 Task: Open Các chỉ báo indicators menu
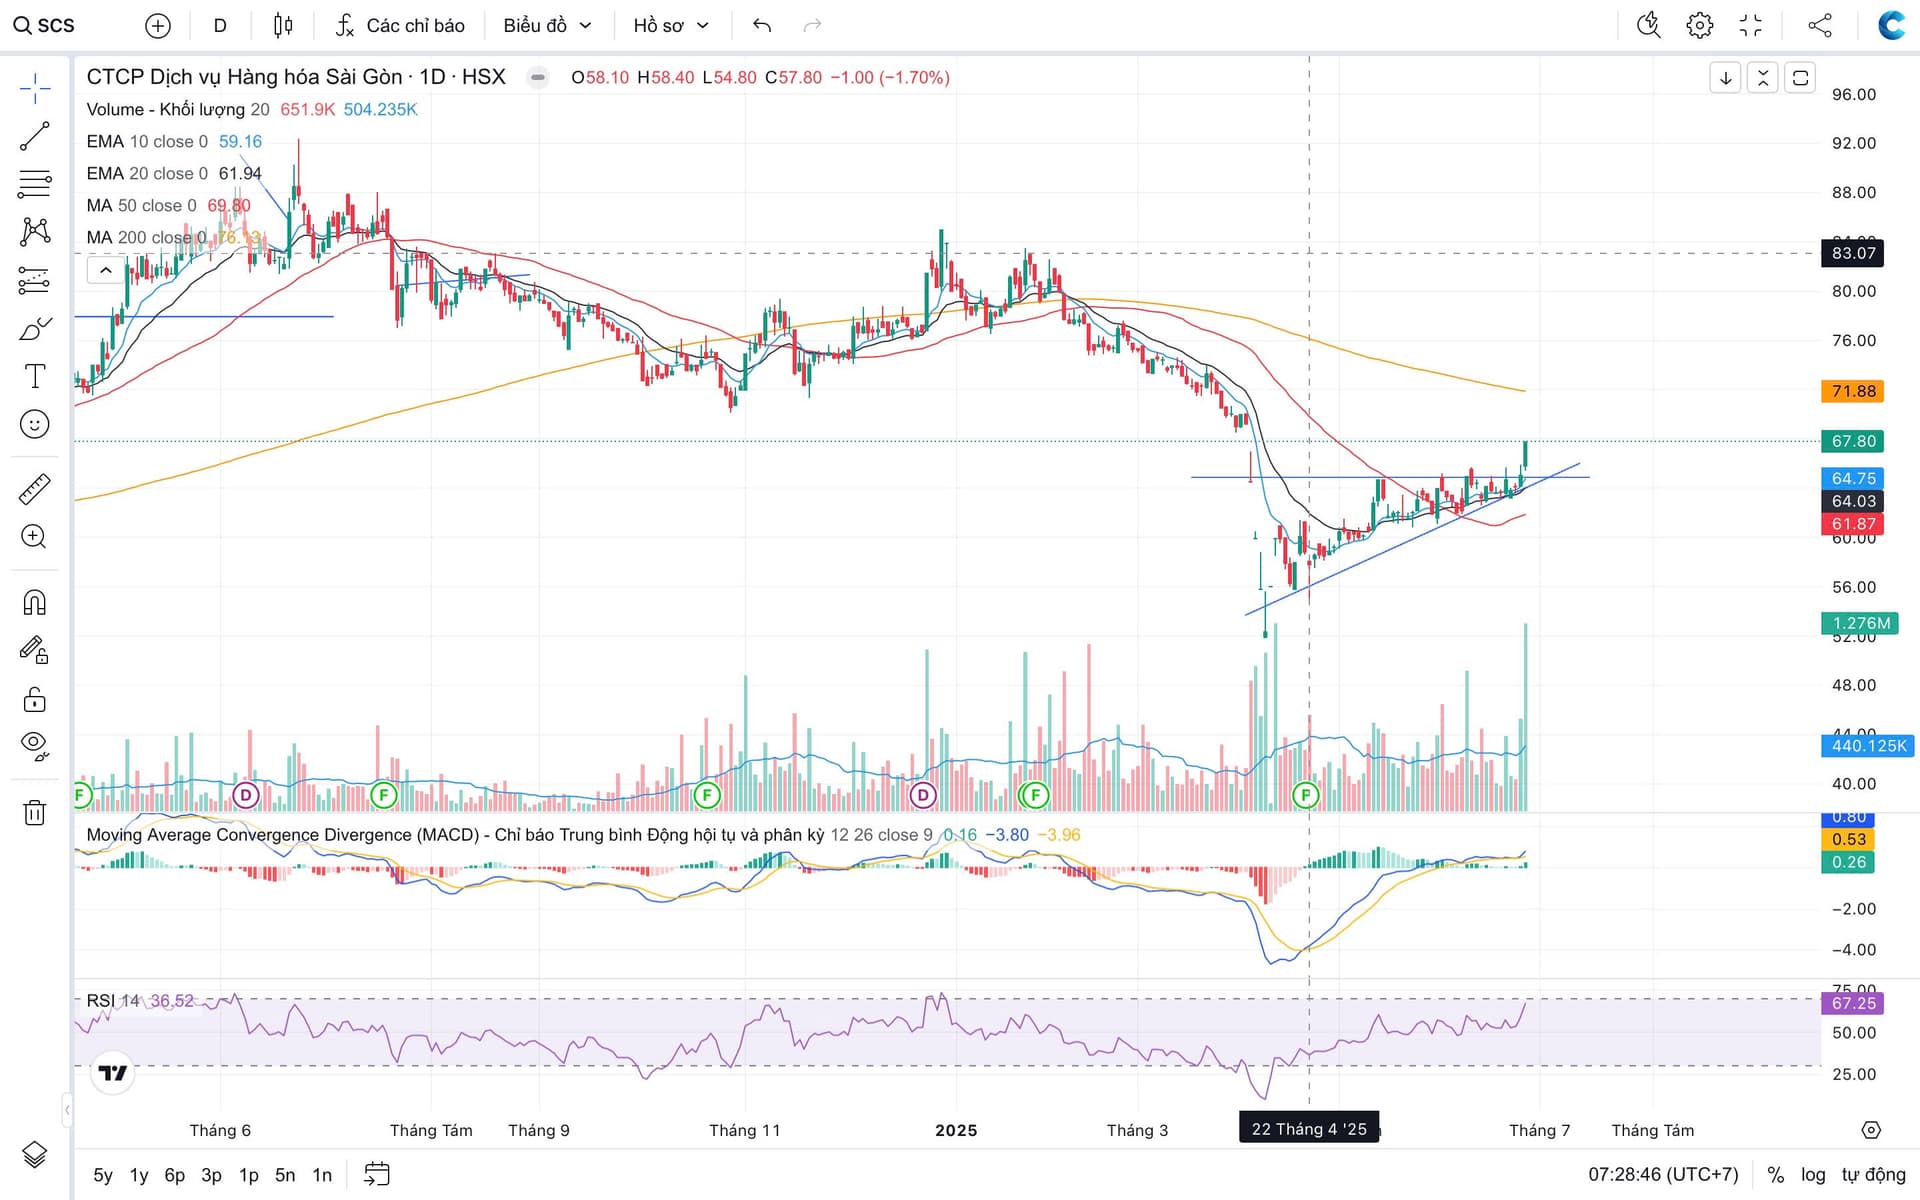401,26
